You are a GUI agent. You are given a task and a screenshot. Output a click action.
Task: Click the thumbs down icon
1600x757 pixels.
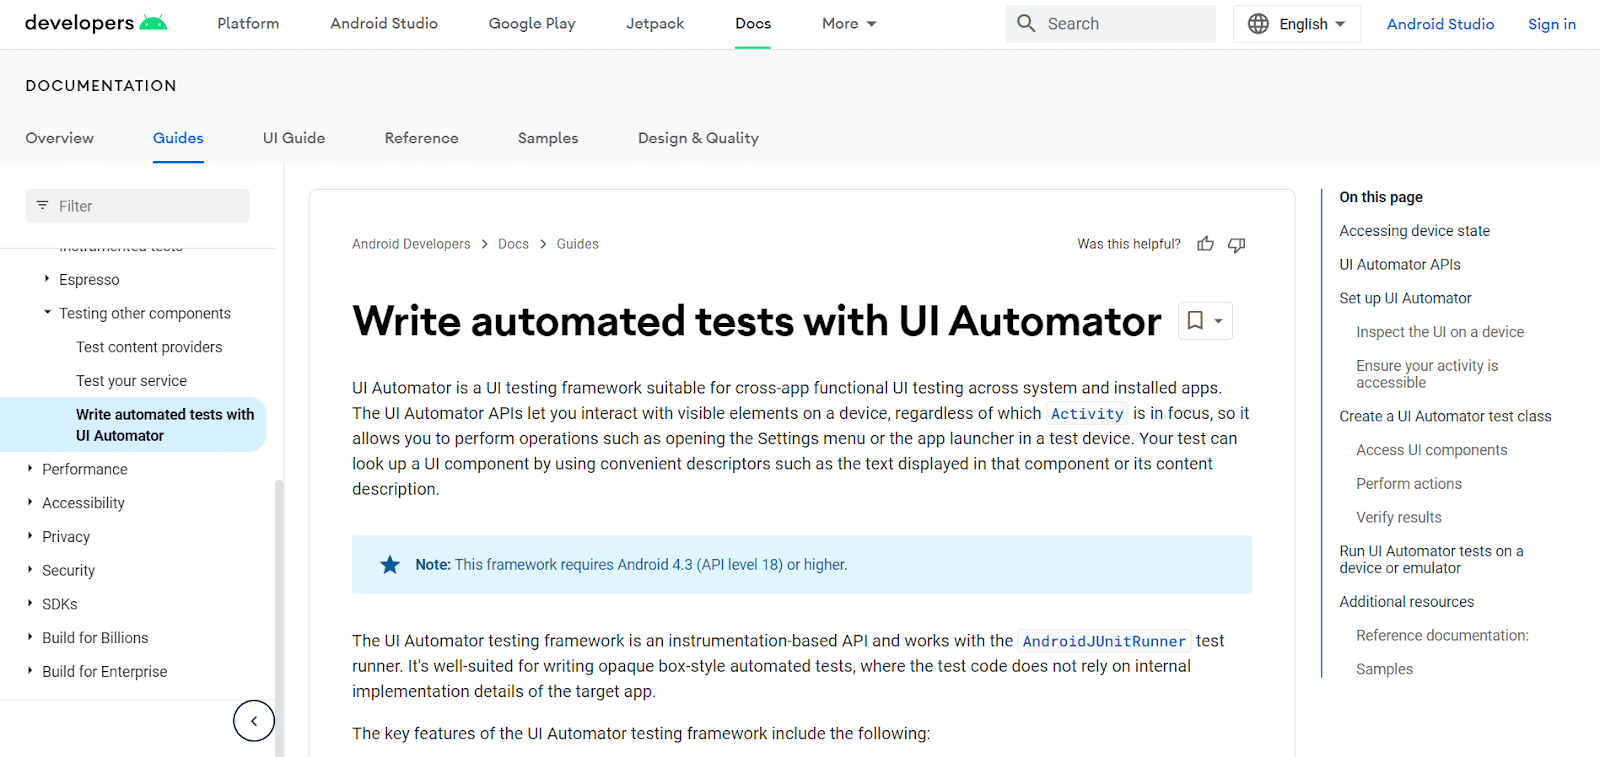(1237, 244)
